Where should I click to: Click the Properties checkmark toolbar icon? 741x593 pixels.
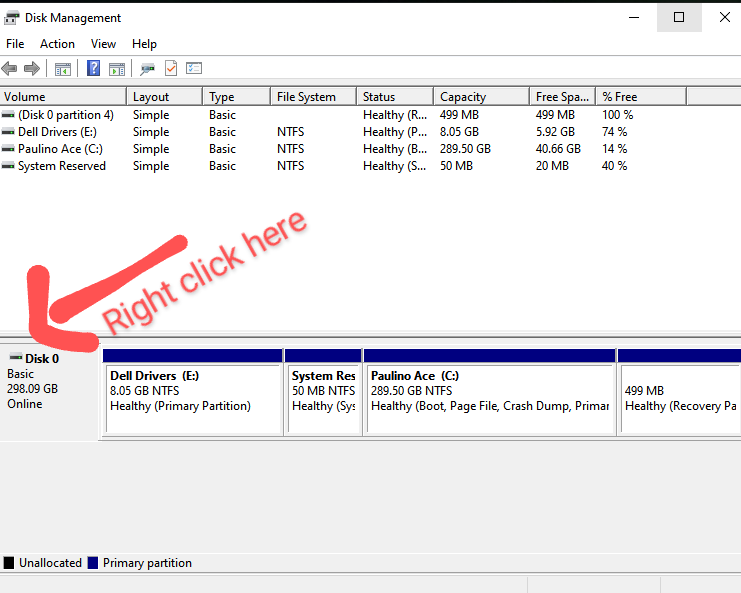171,69
